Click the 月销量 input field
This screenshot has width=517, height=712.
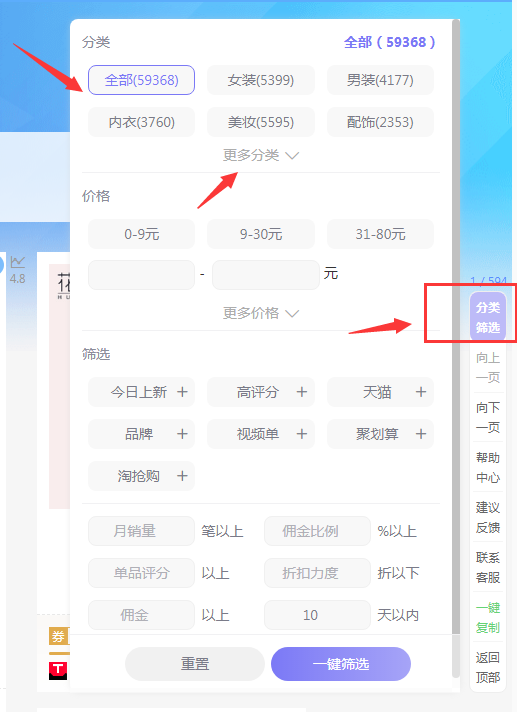pyautogui.click(x=142, y=531)
